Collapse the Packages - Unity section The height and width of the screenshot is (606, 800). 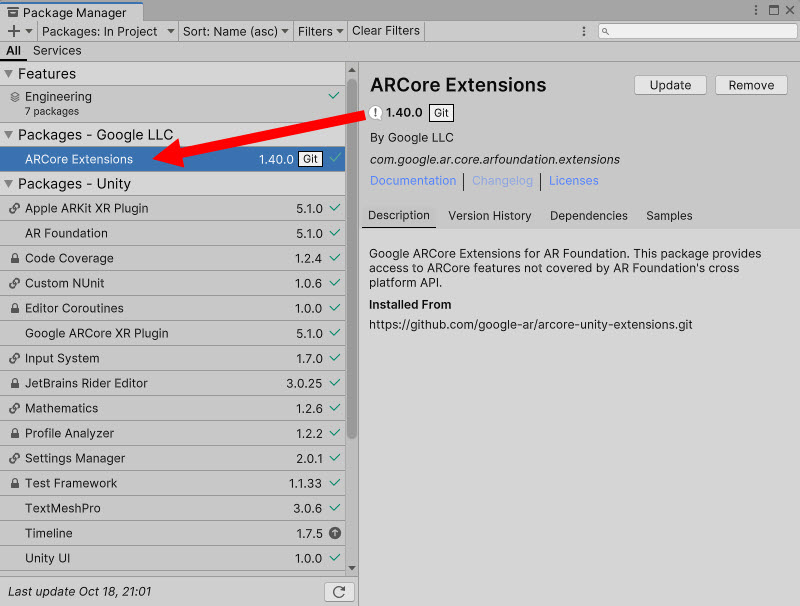pos(9,184)
